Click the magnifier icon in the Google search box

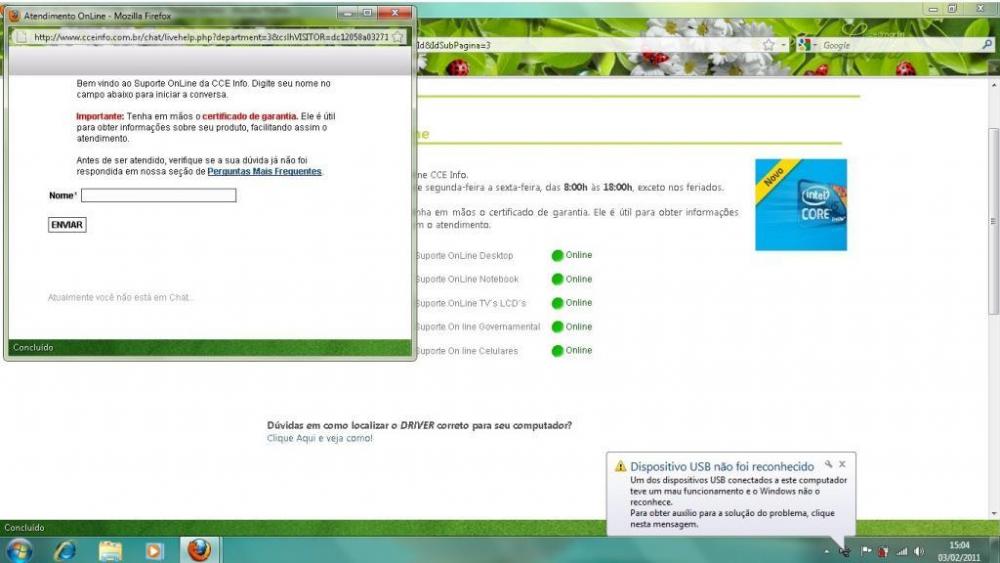pyautogui.click(x=987, y=45)
